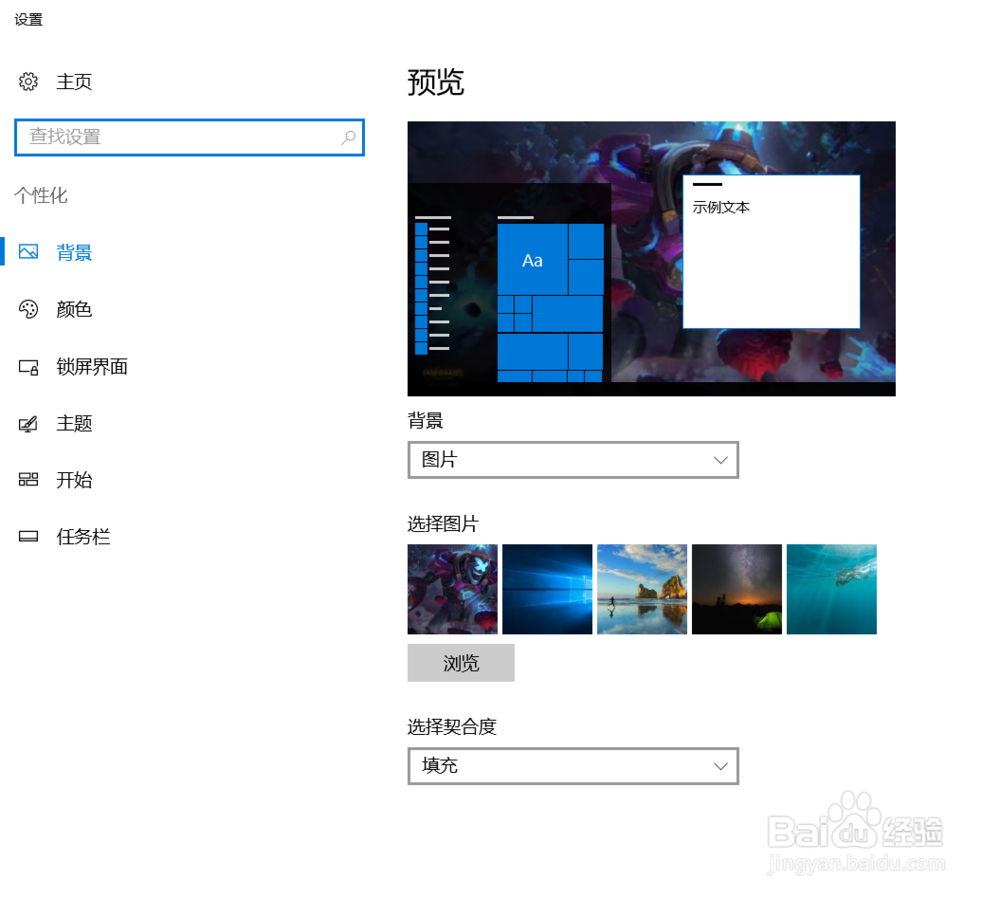Click the 示例文本 preview window

click(771, 251)
